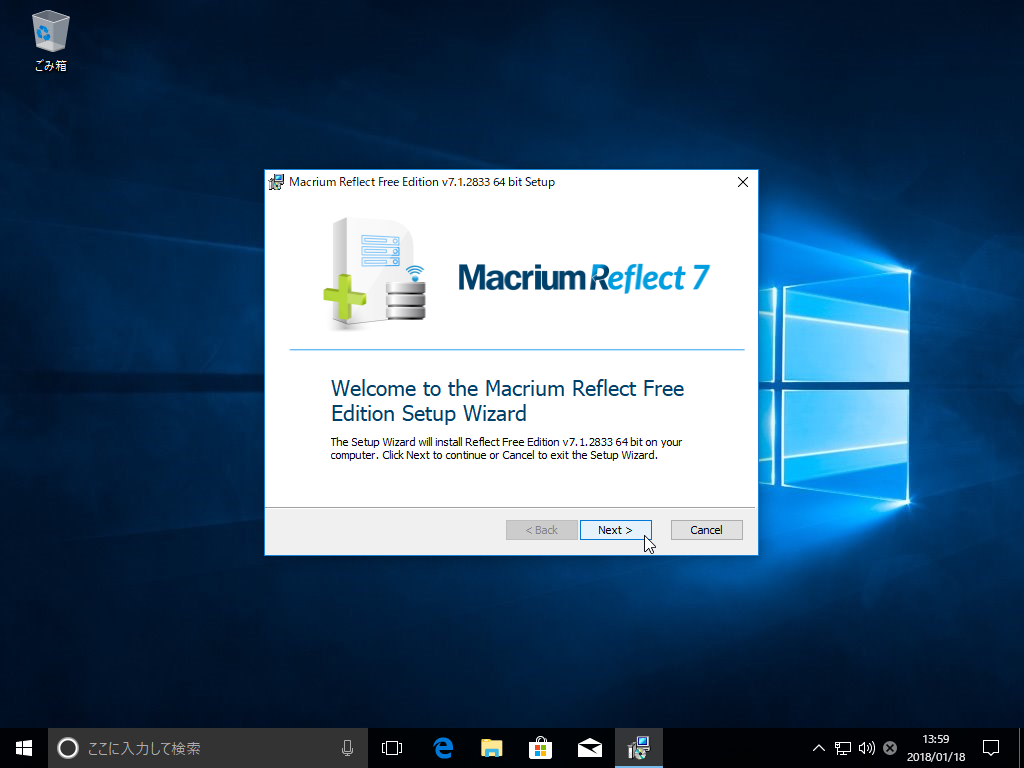The width and height of the screenshot is (1024, 768).
Task: Launch Microsoft Edge from the taskbar
Action: [x=442, y=747]
